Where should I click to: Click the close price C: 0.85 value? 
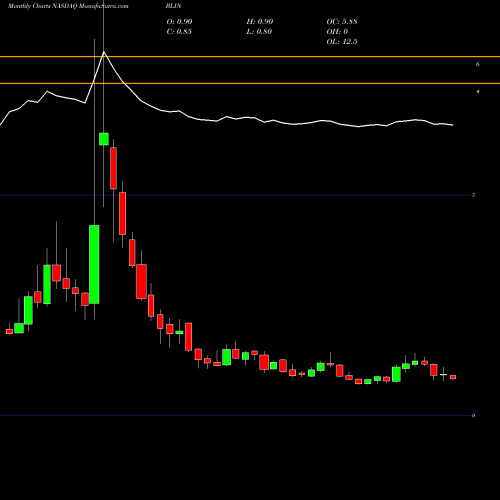[179, 32]
